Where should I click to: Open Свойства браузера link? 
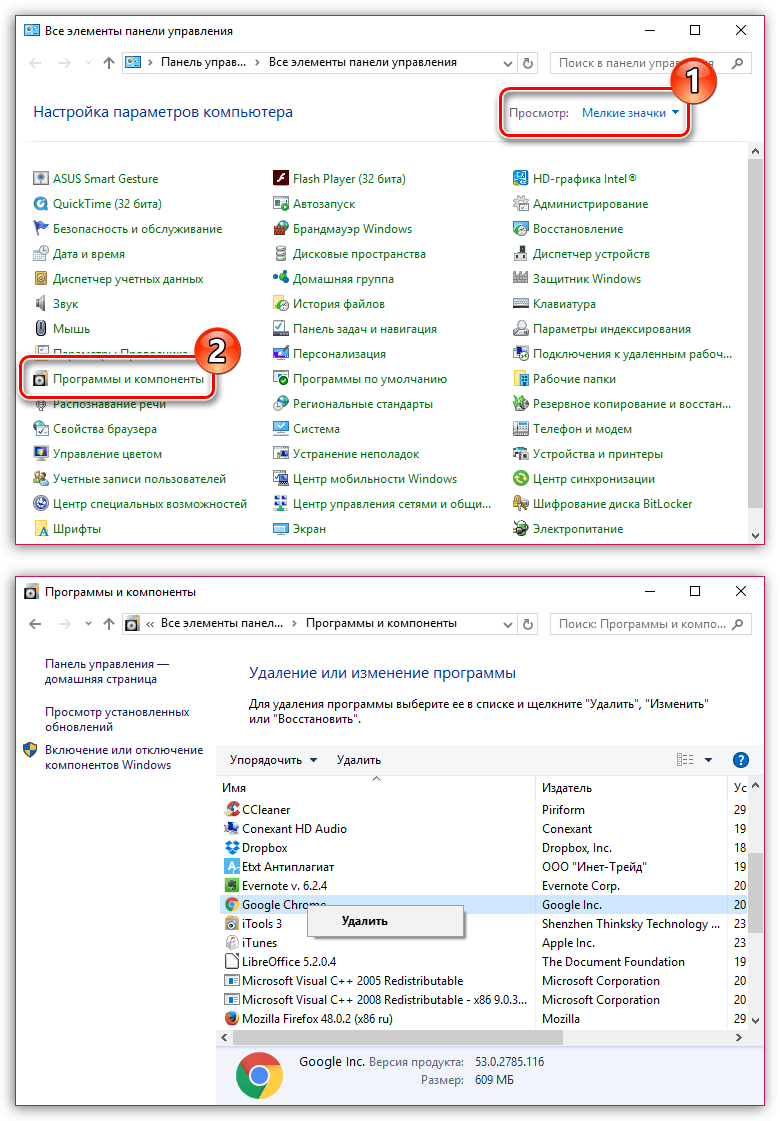pos(104,429)
